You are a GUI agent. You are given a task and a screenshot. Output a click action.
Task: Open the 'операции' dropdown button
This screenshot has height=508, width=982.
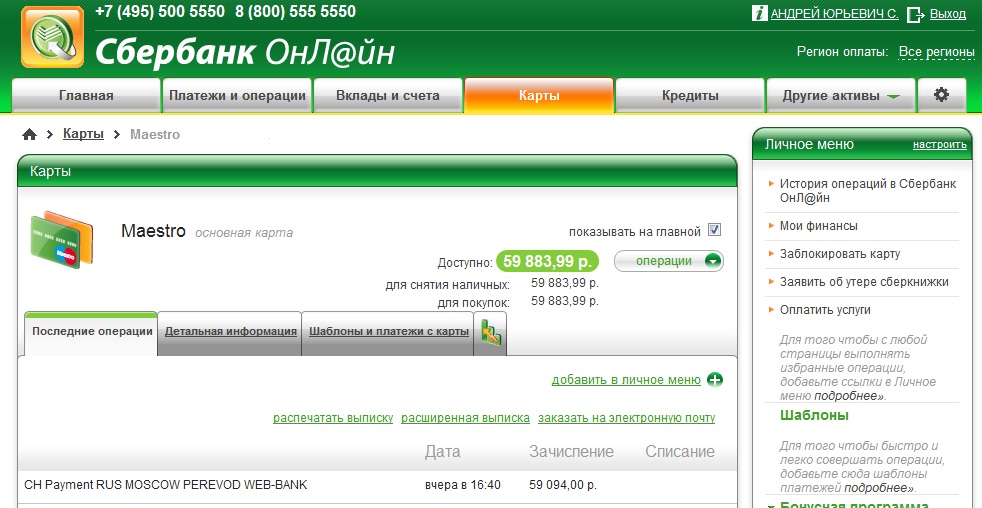[669, 261]
